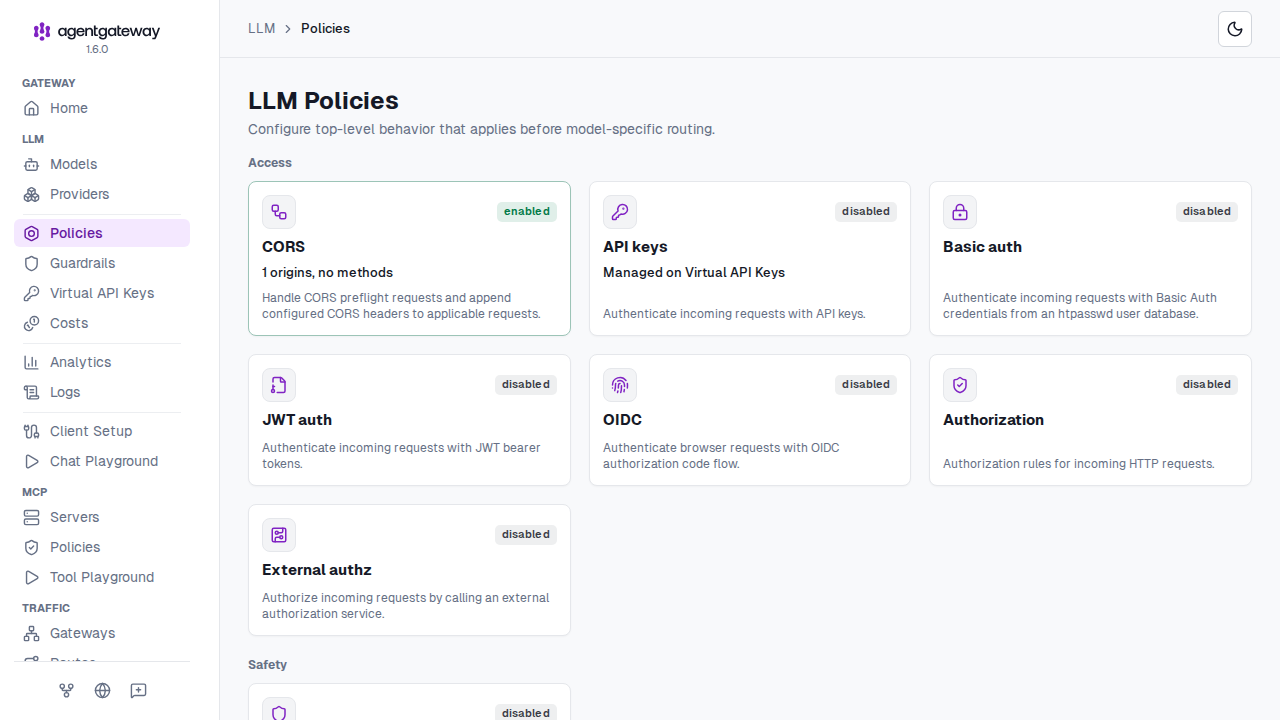Open Analytics page

102,362
